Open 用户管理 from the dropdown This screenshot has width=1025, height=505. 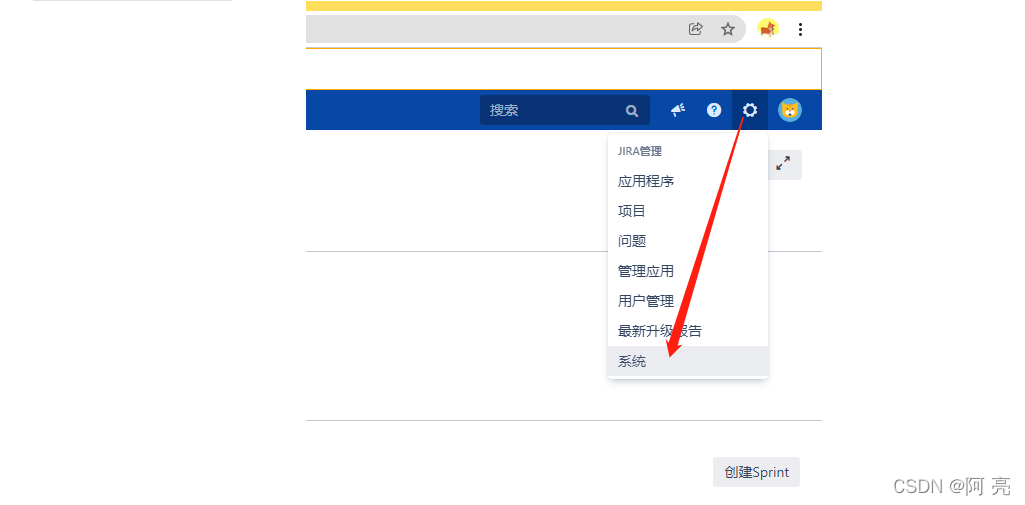click(x=688, y=301)
